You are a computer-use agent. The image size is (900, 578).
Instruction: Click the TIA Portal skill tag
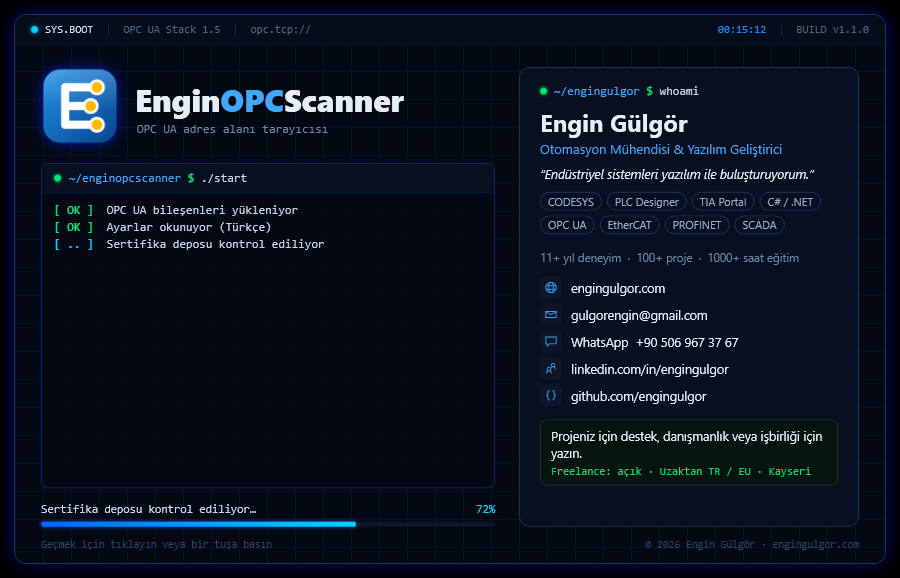click(723, 201)
